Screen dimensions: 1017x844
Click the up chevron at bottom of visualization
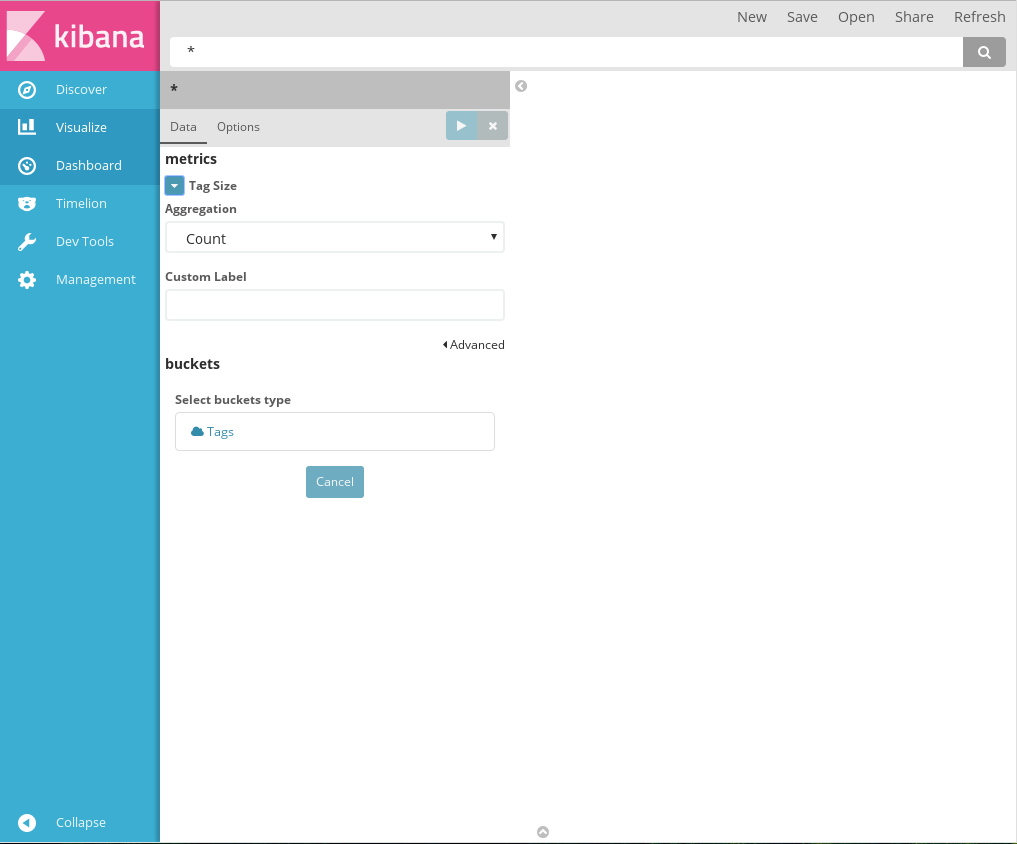(x=543, y=832)
